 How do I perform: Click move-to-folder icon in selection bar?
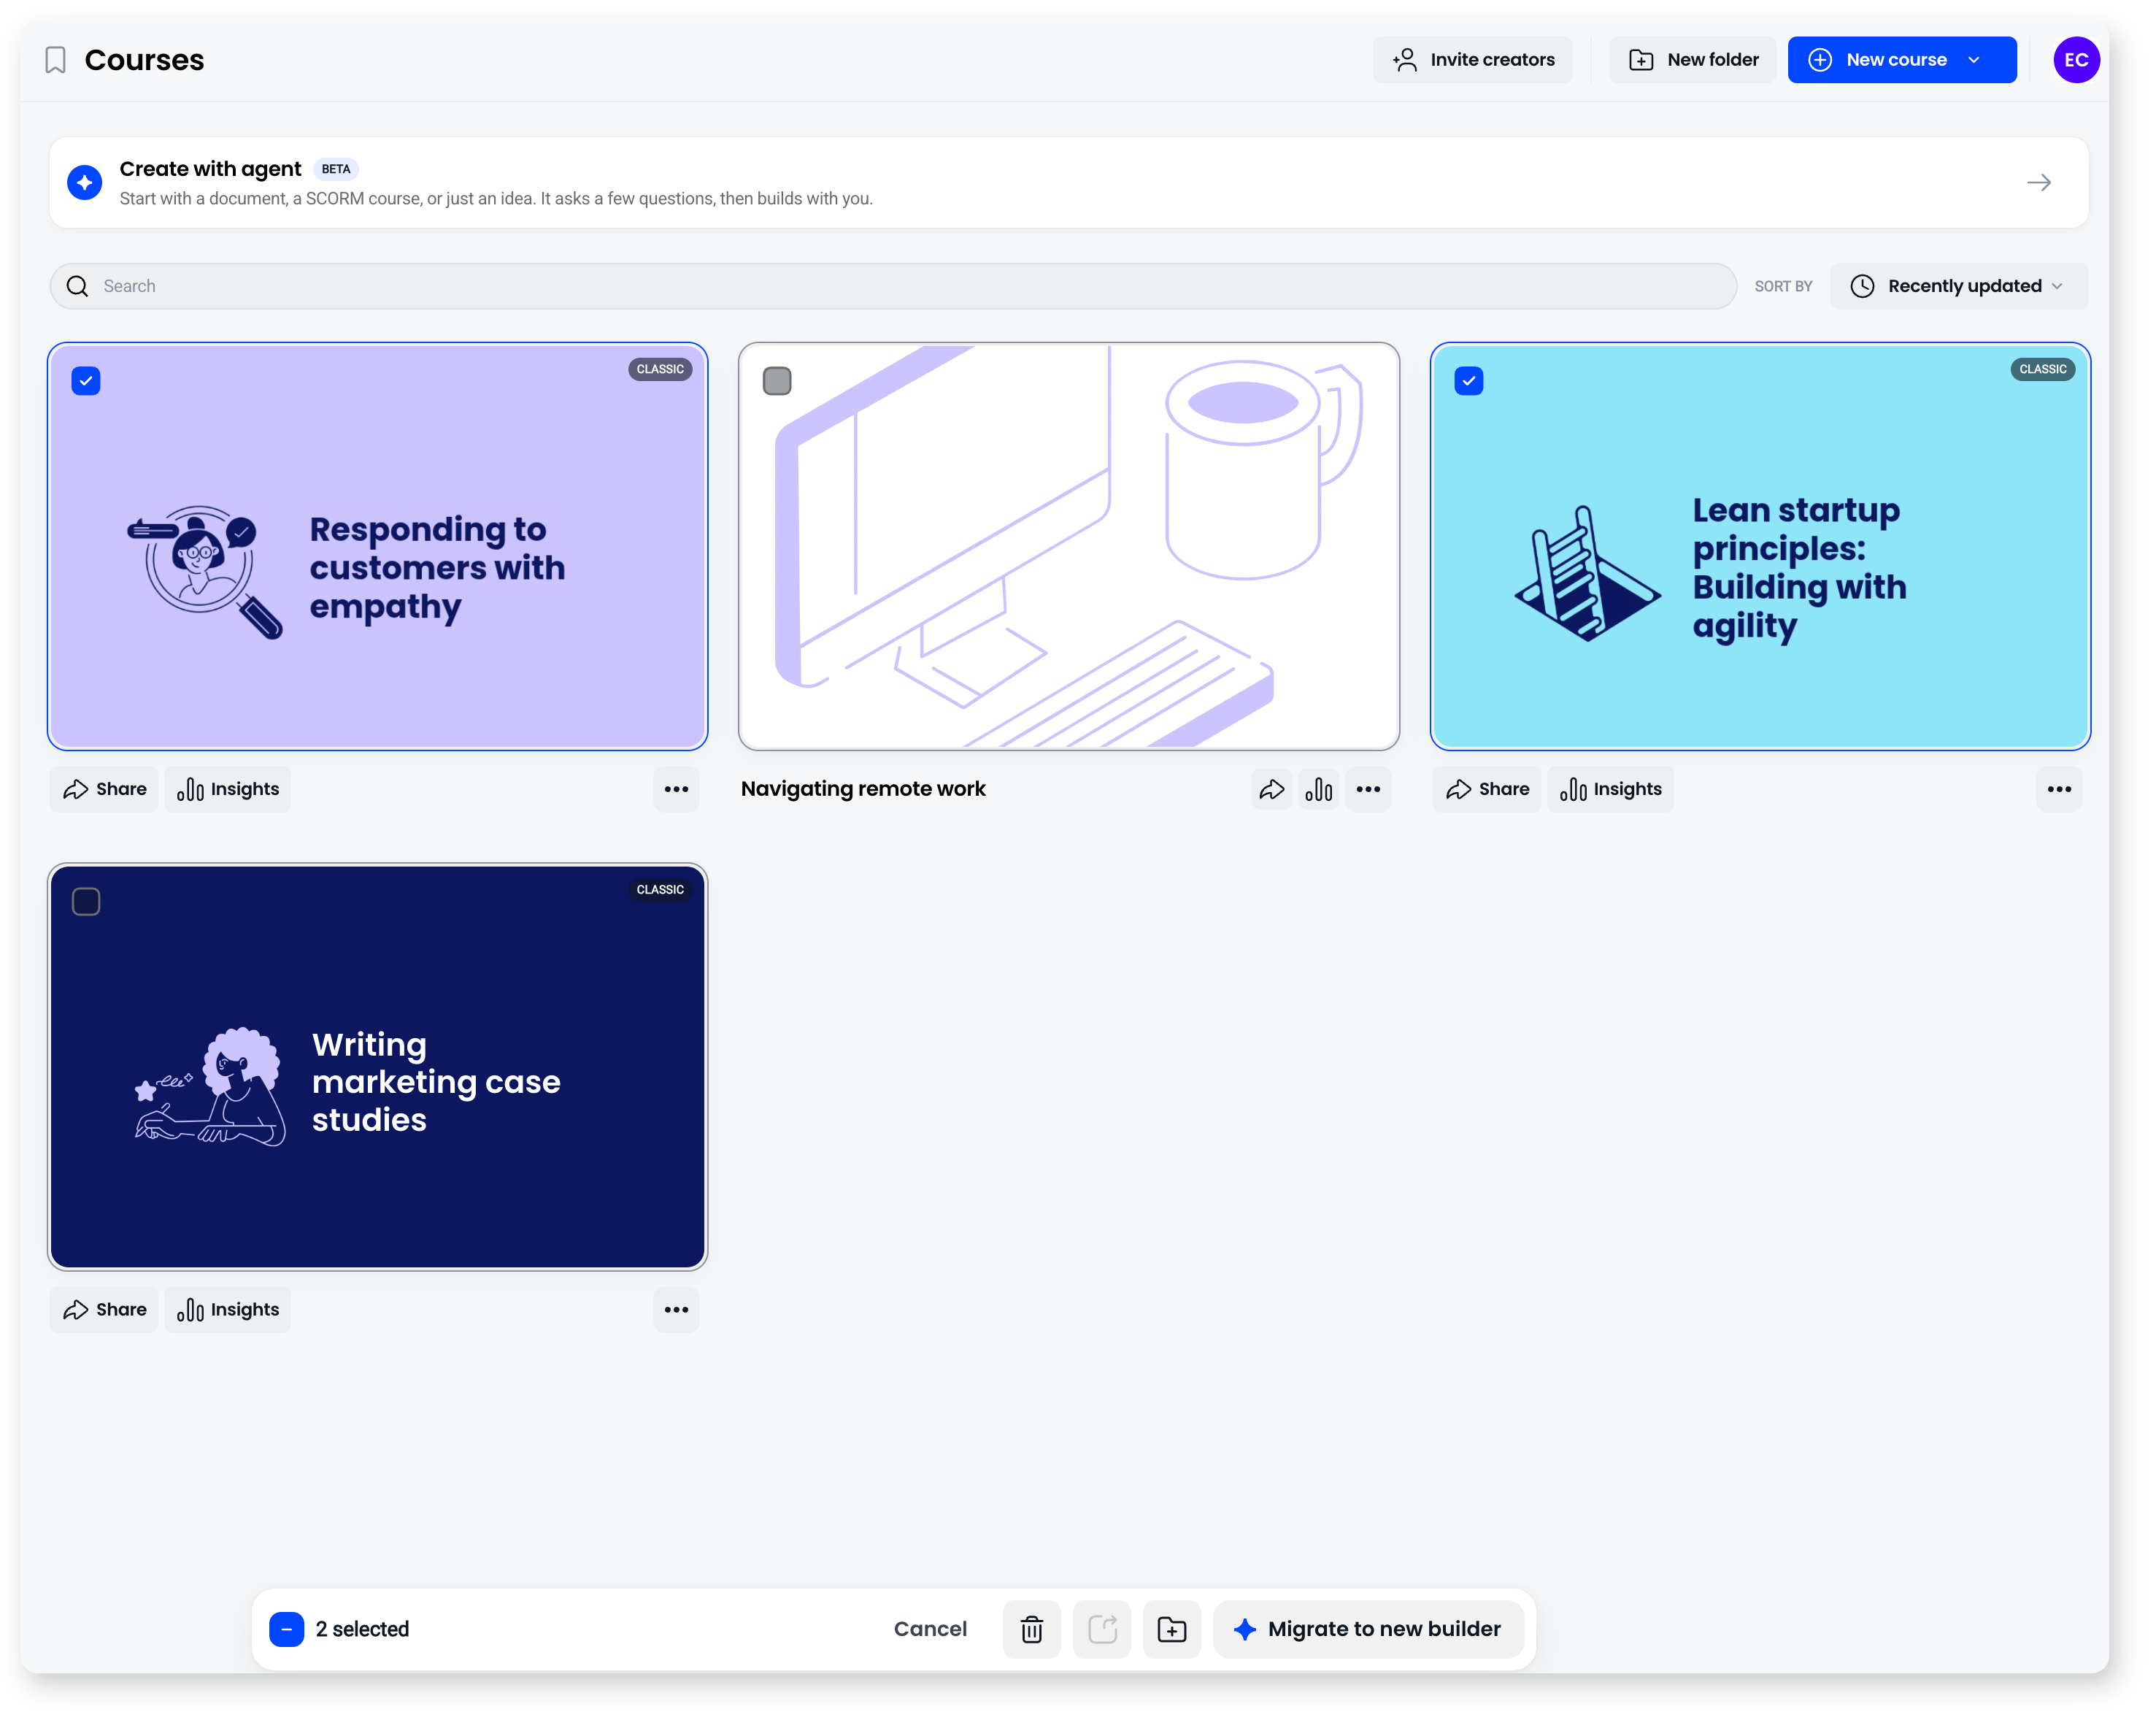click(x=1172, y=1629)
